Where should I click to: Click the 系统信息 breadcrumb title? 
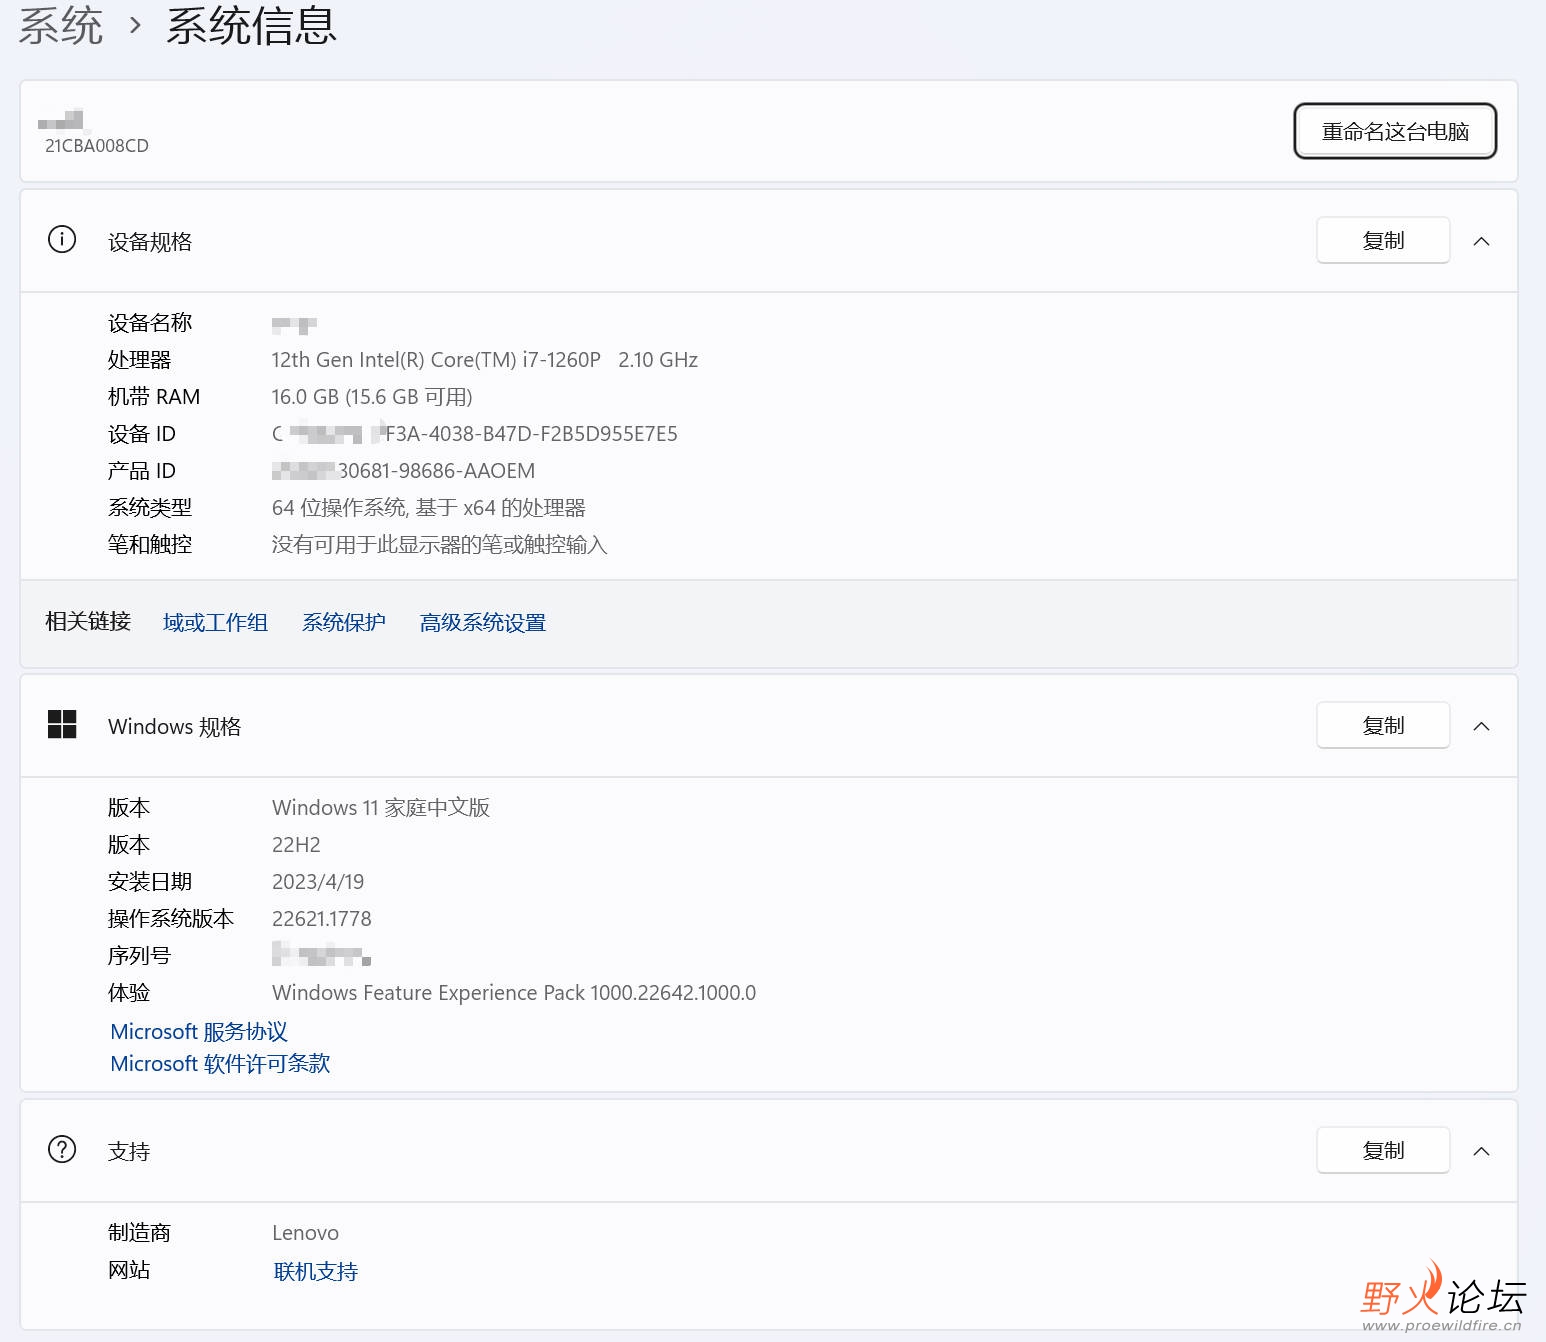pyautogui.click(x=252, y=25)
